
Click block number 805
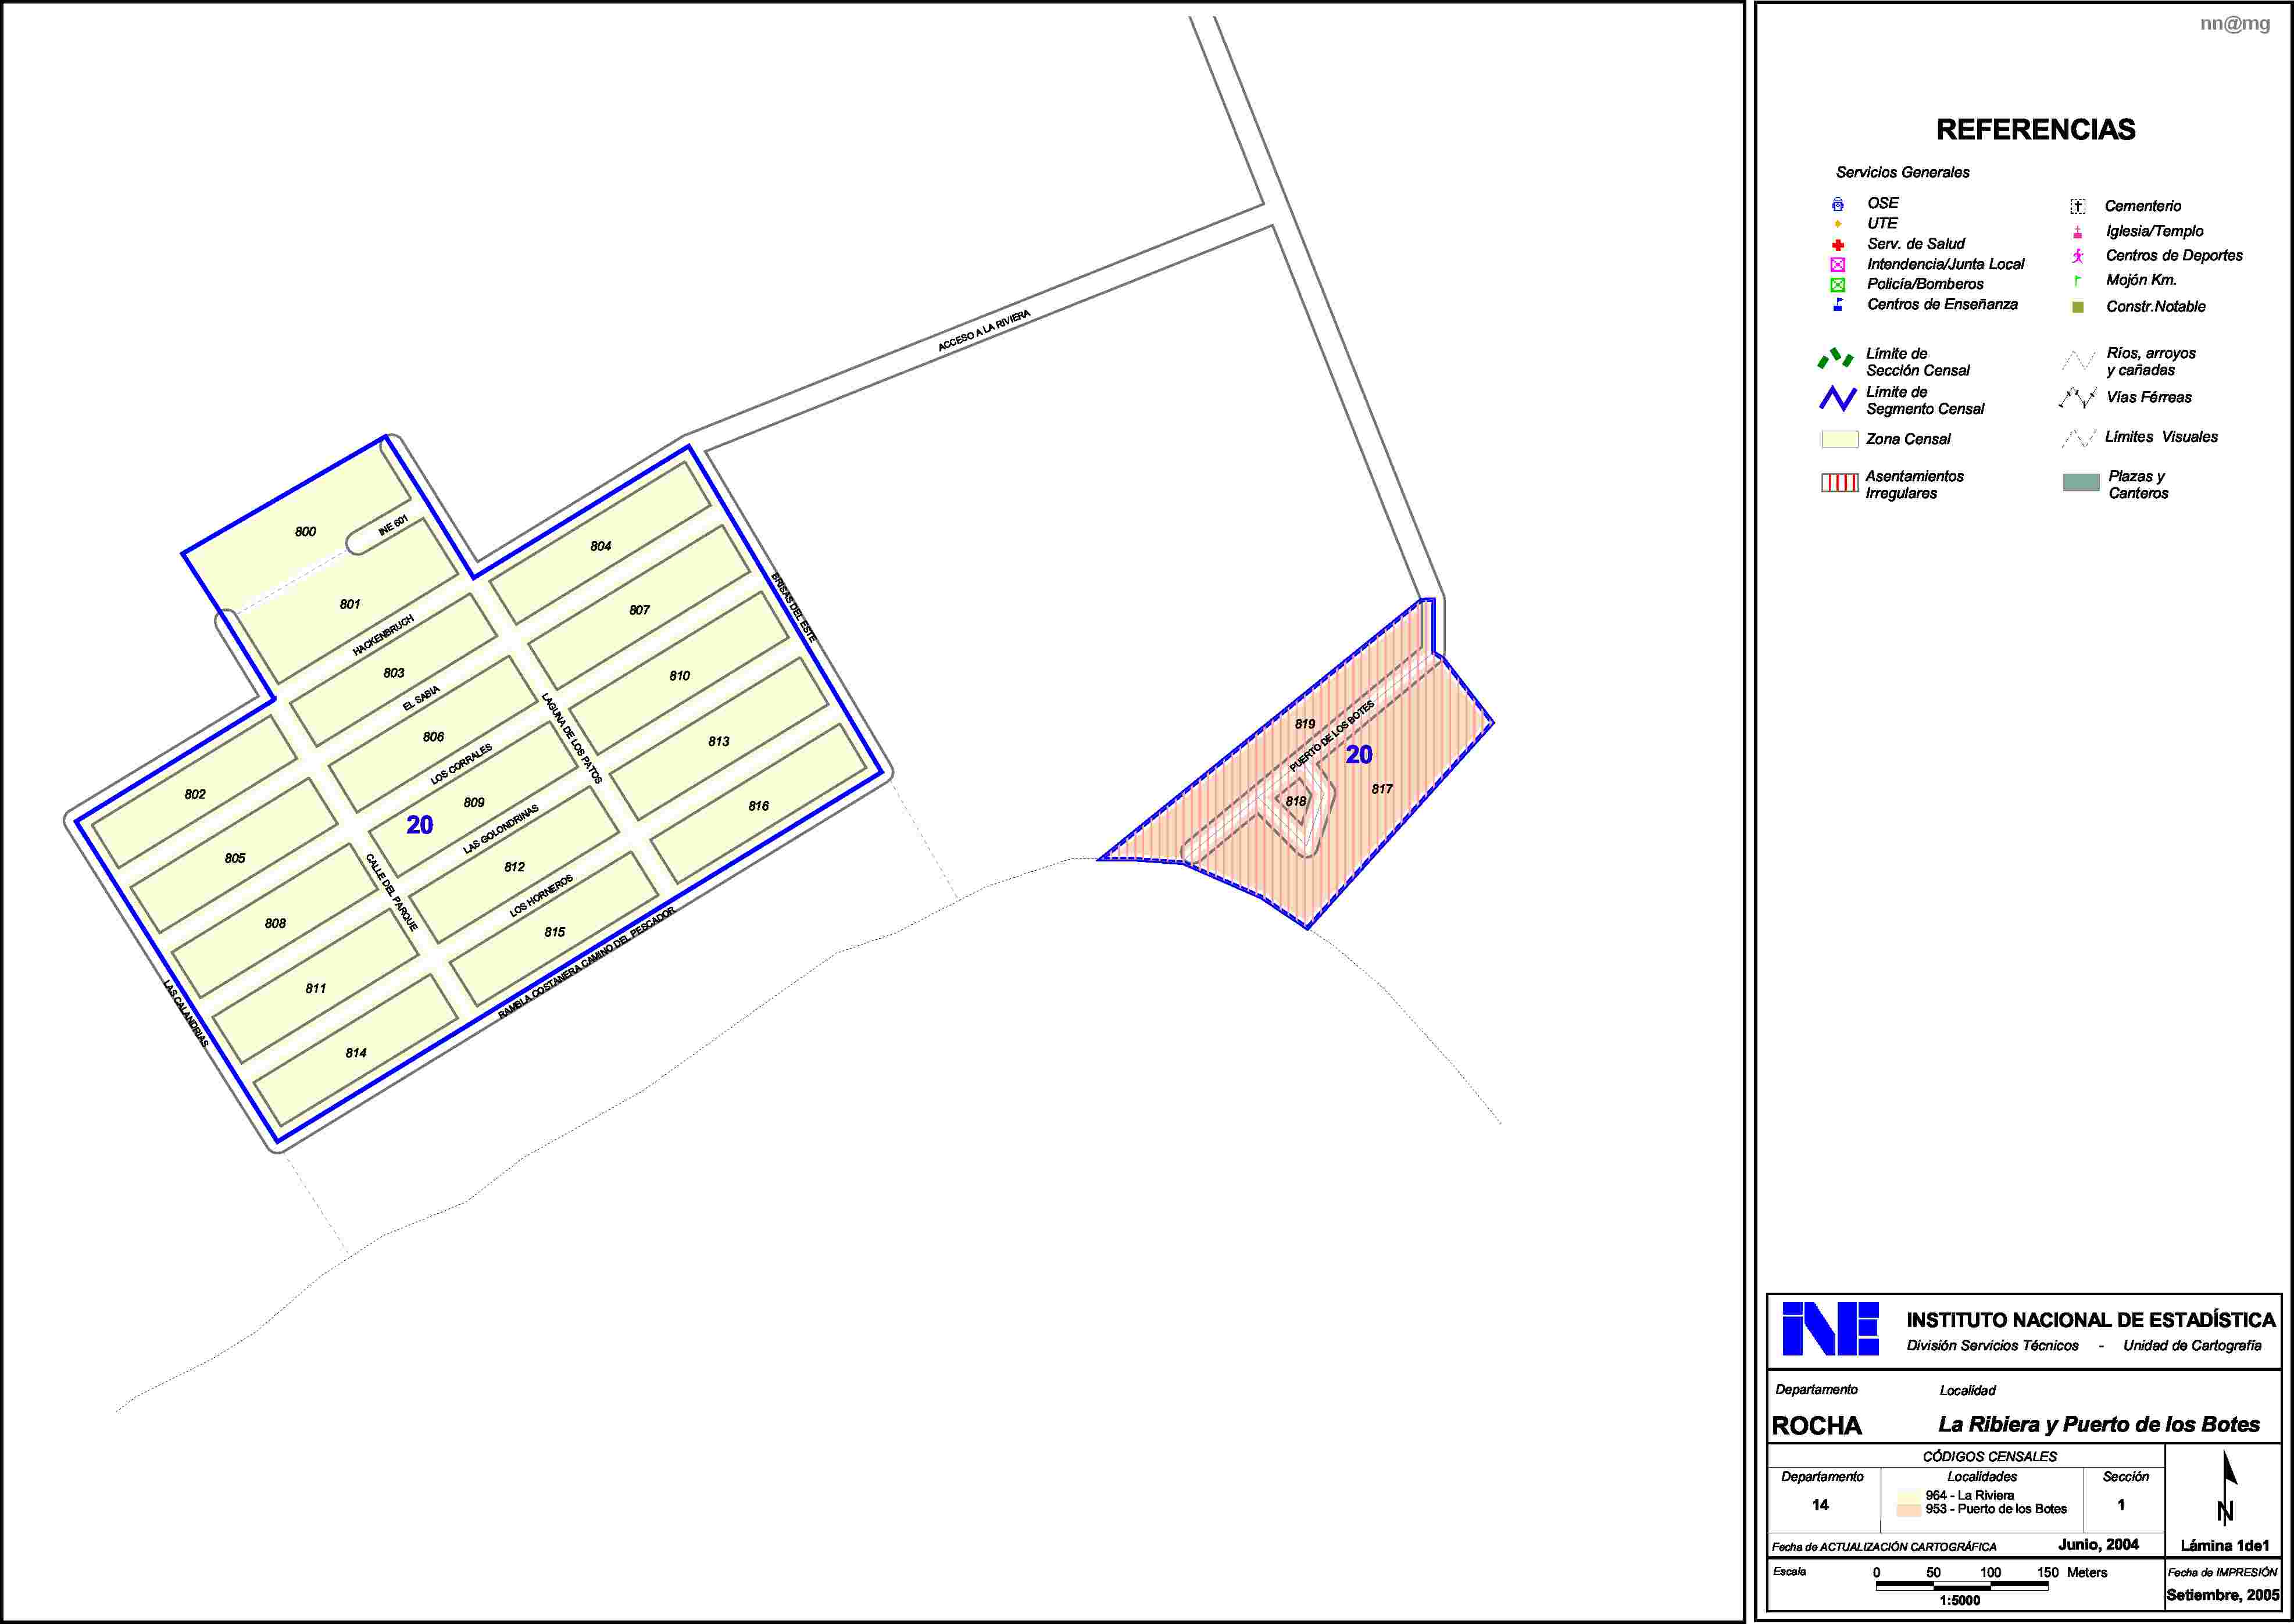(235, 858)
